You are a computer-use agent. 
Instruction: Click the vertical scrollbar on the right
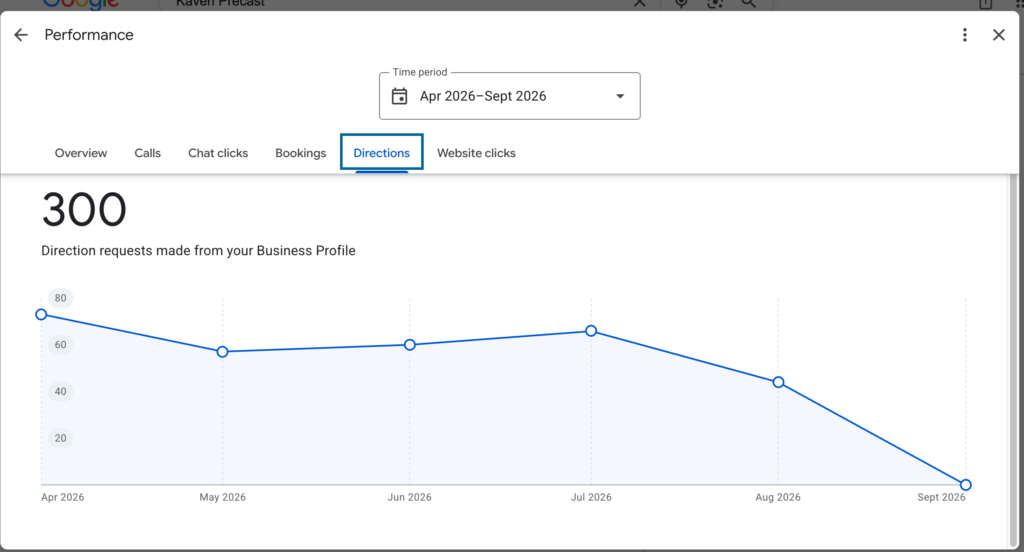coord(1014,361)
